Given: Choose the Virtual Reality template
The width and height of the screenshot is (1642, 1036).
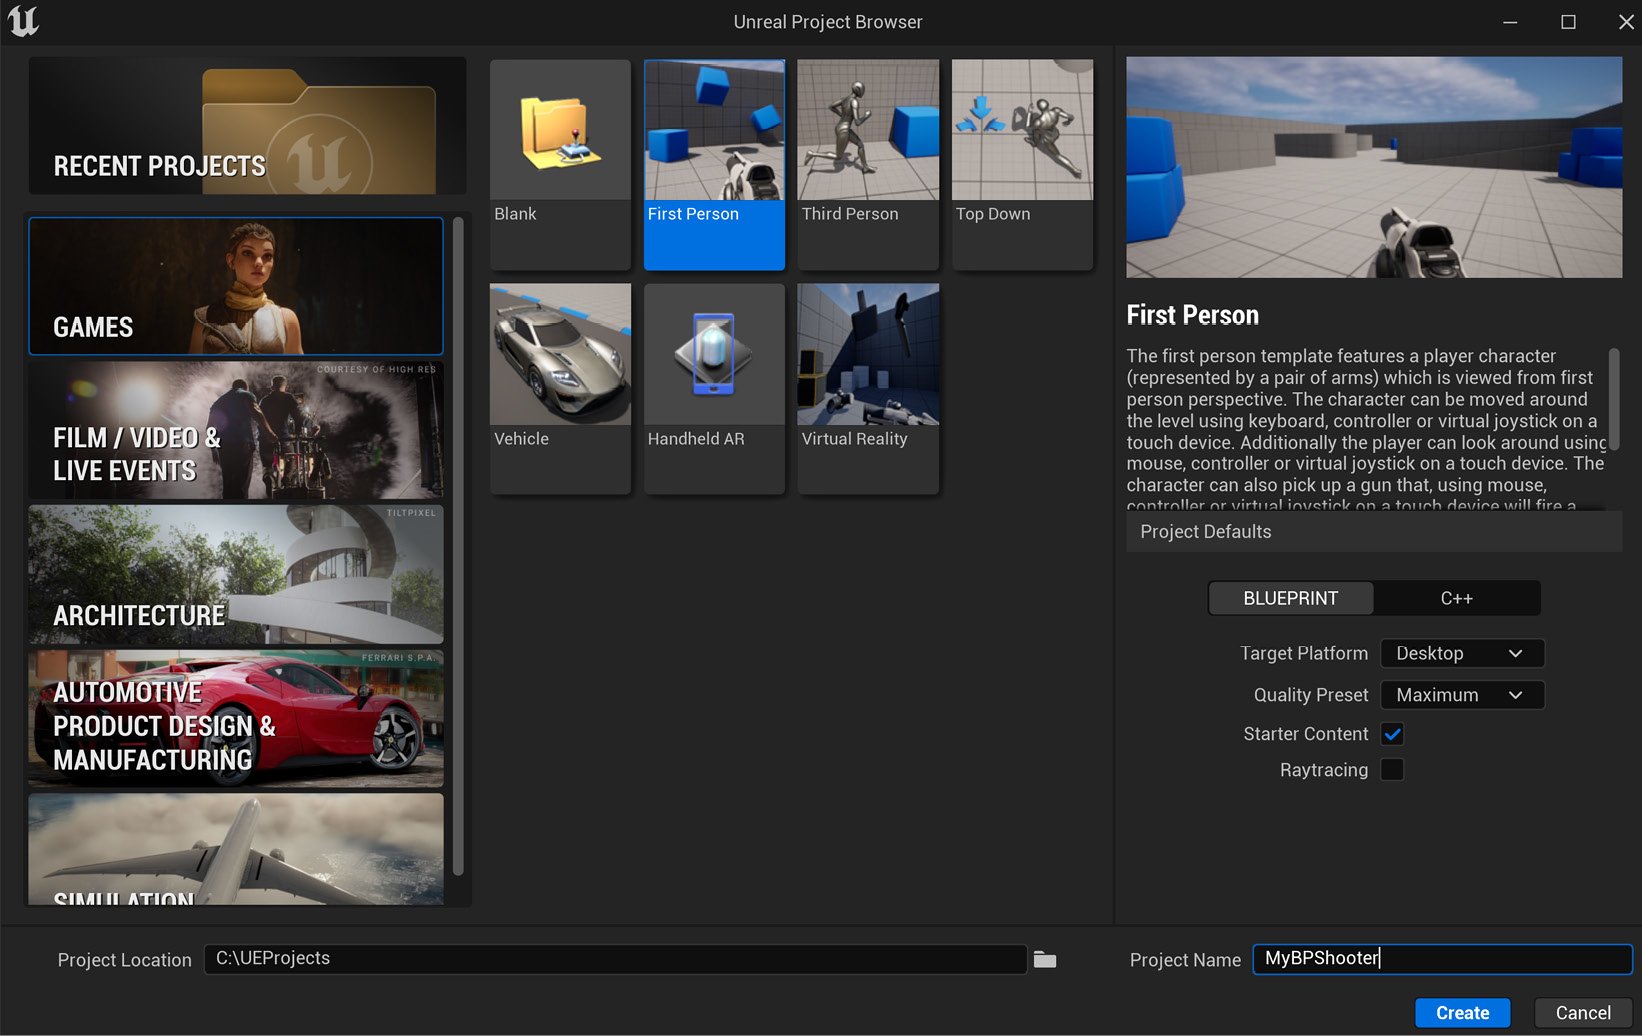Looking at the screenshot, I should pyautogui.click(x=868, y=388).
